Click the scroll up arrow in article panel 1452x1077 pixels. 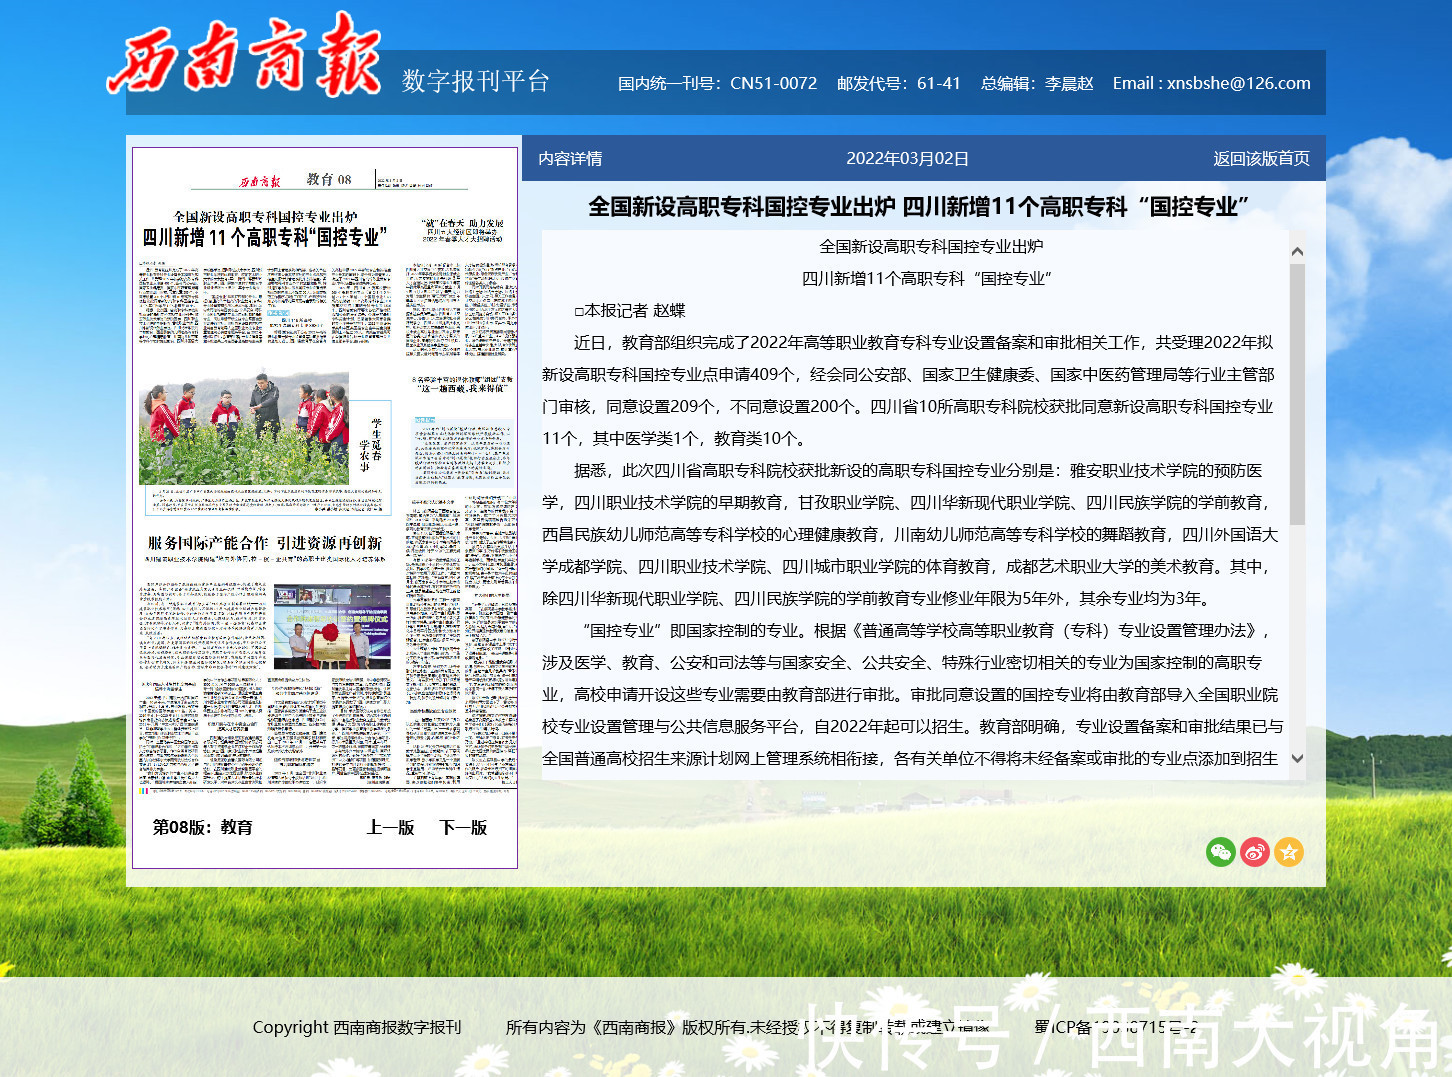point(1297,251)
